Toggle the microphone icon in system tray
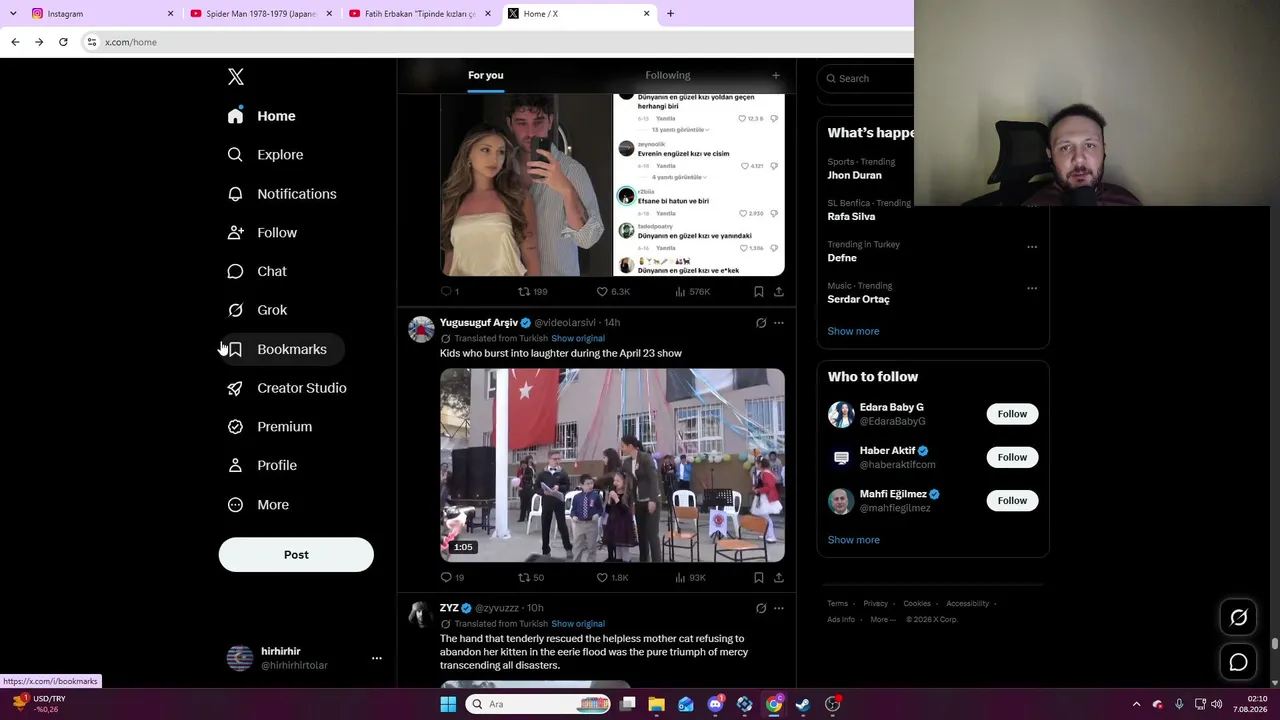The height and width of the screenshot is (720, 1280). point(1179,704)
